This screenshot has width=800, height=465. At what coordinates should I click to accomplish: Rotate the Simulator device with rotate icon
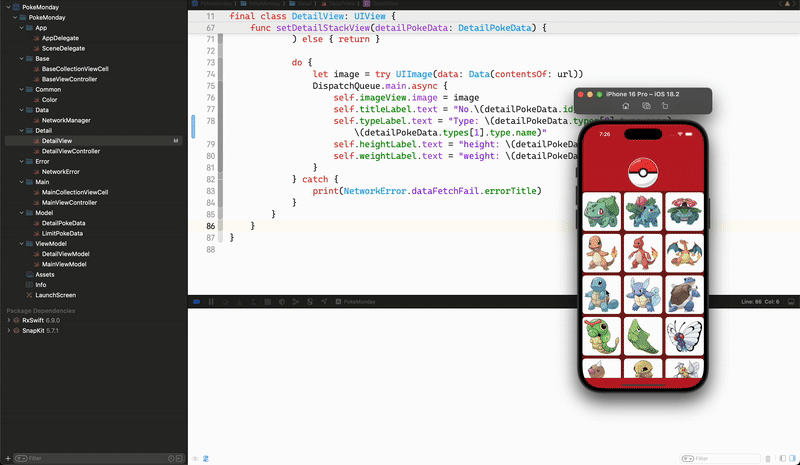coord(665,106)
